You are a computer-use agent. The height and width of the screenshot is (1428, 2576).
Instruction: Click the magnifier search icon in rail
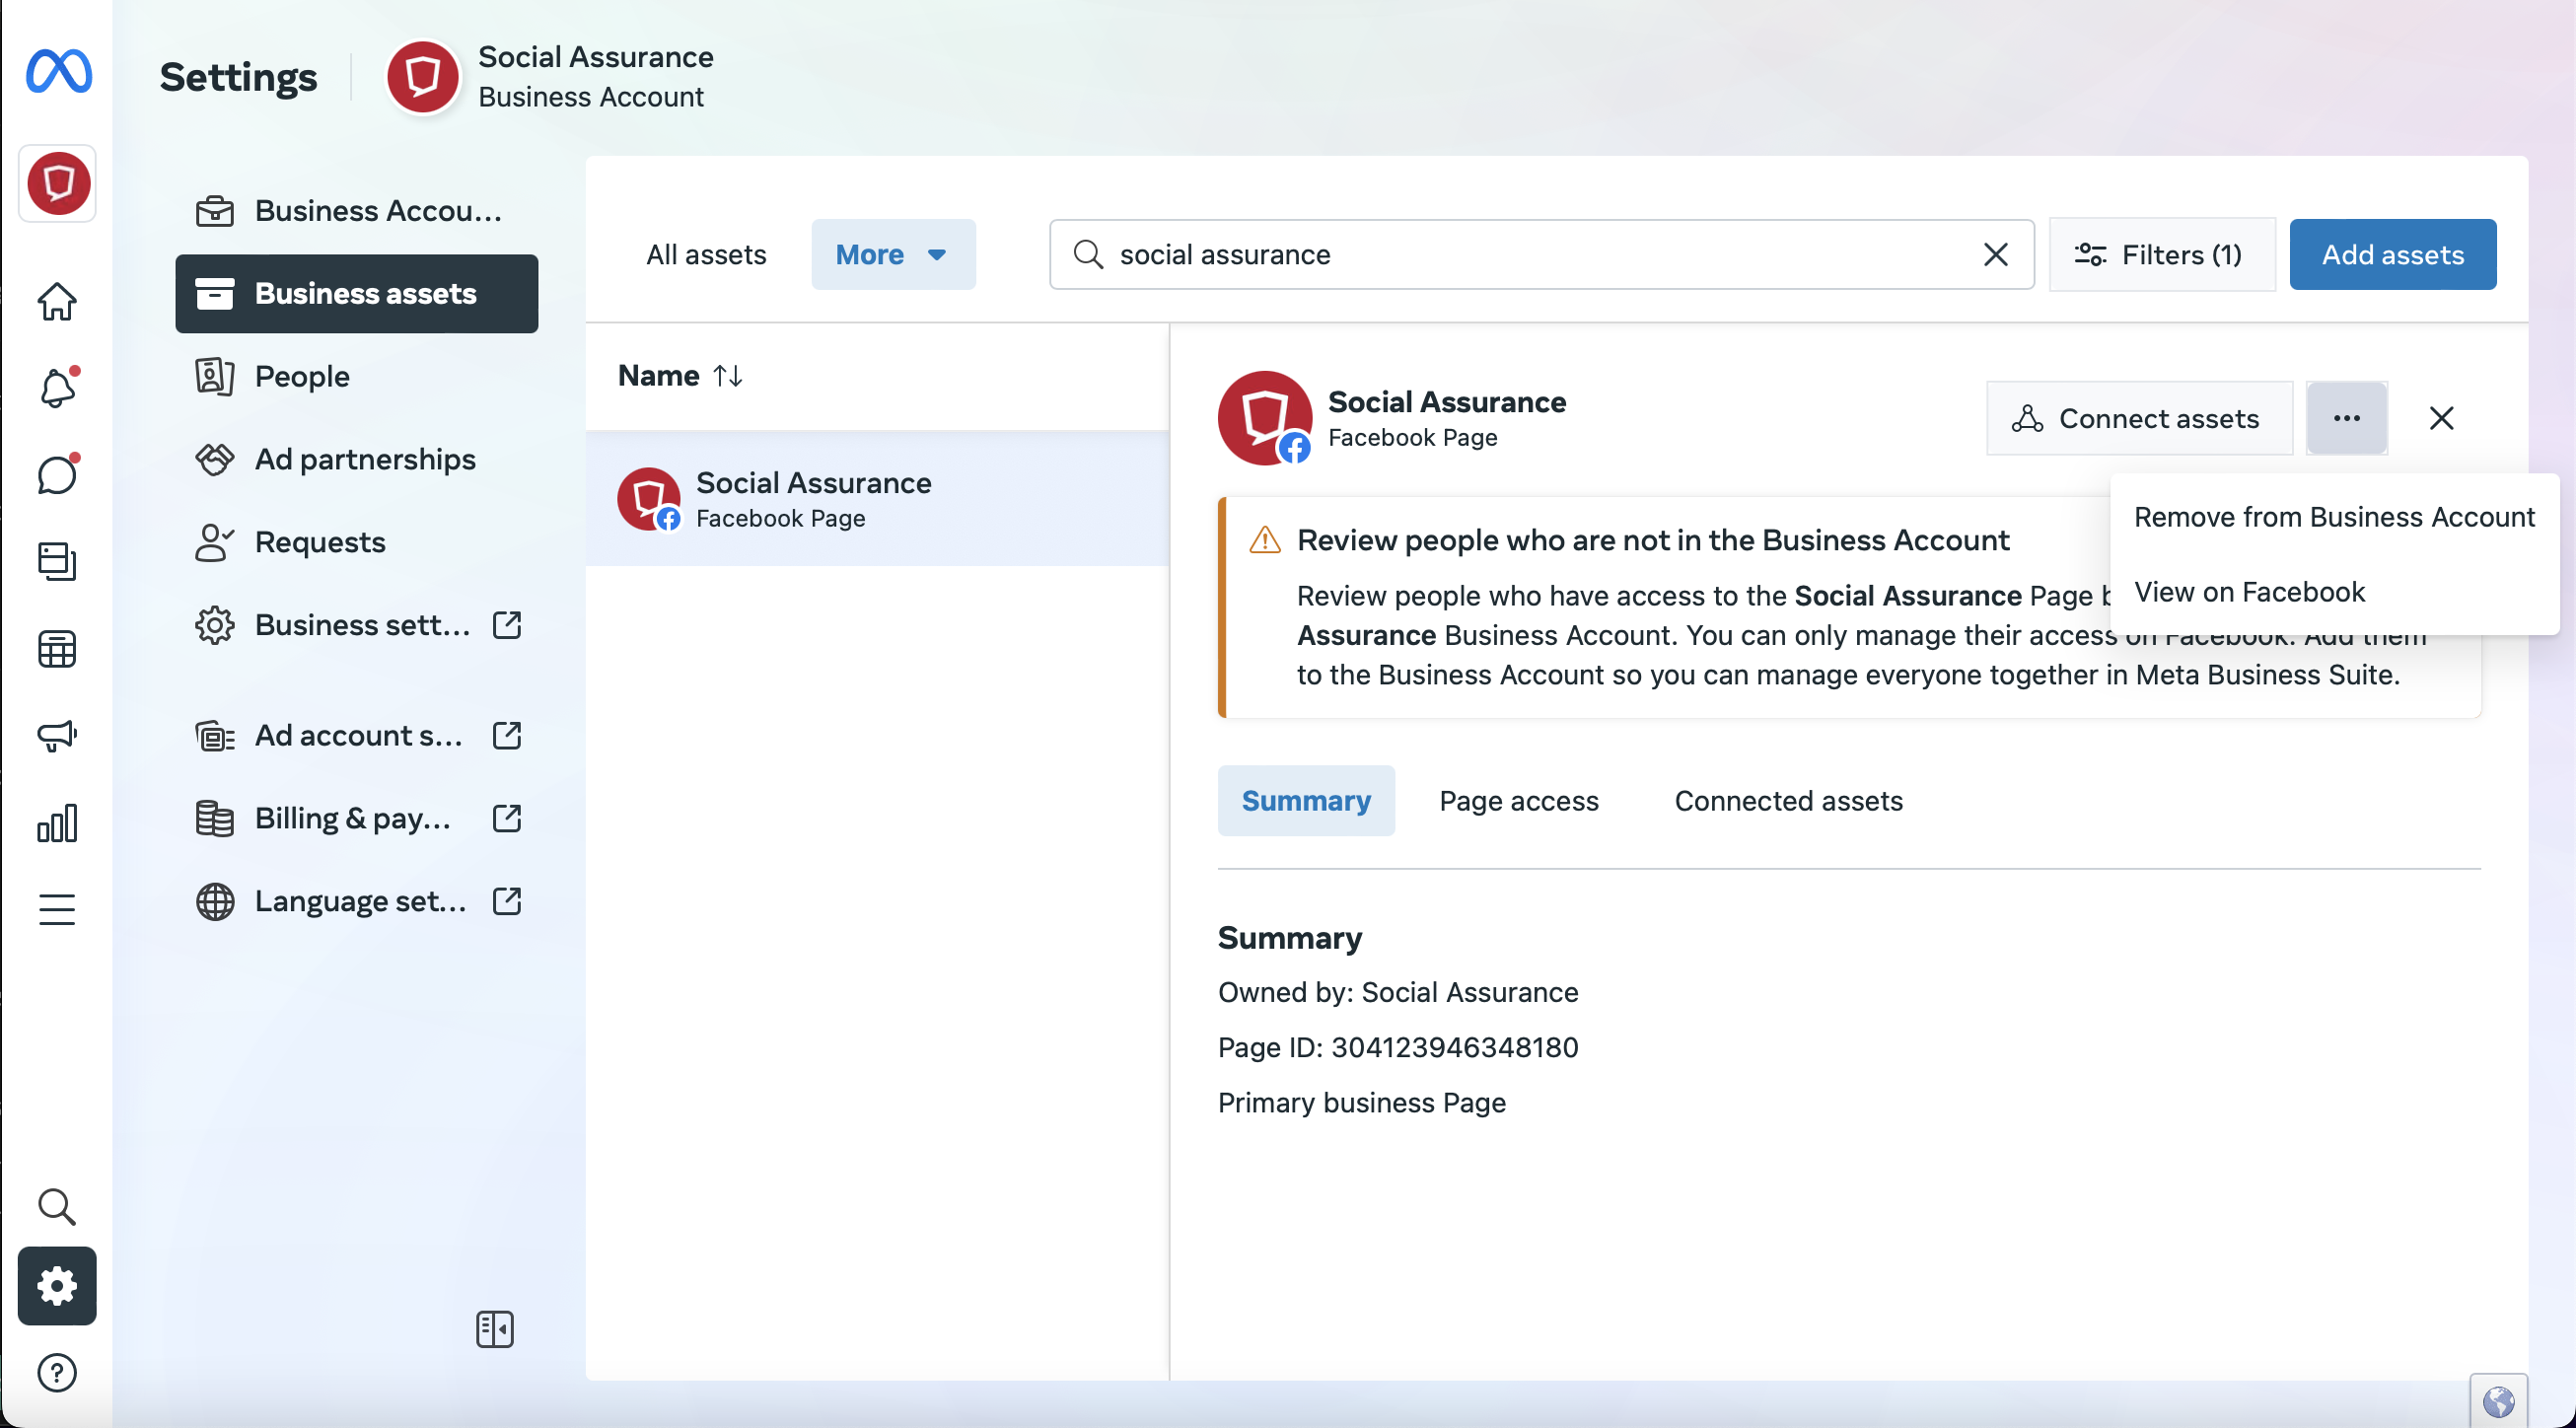pos(57,1207)
